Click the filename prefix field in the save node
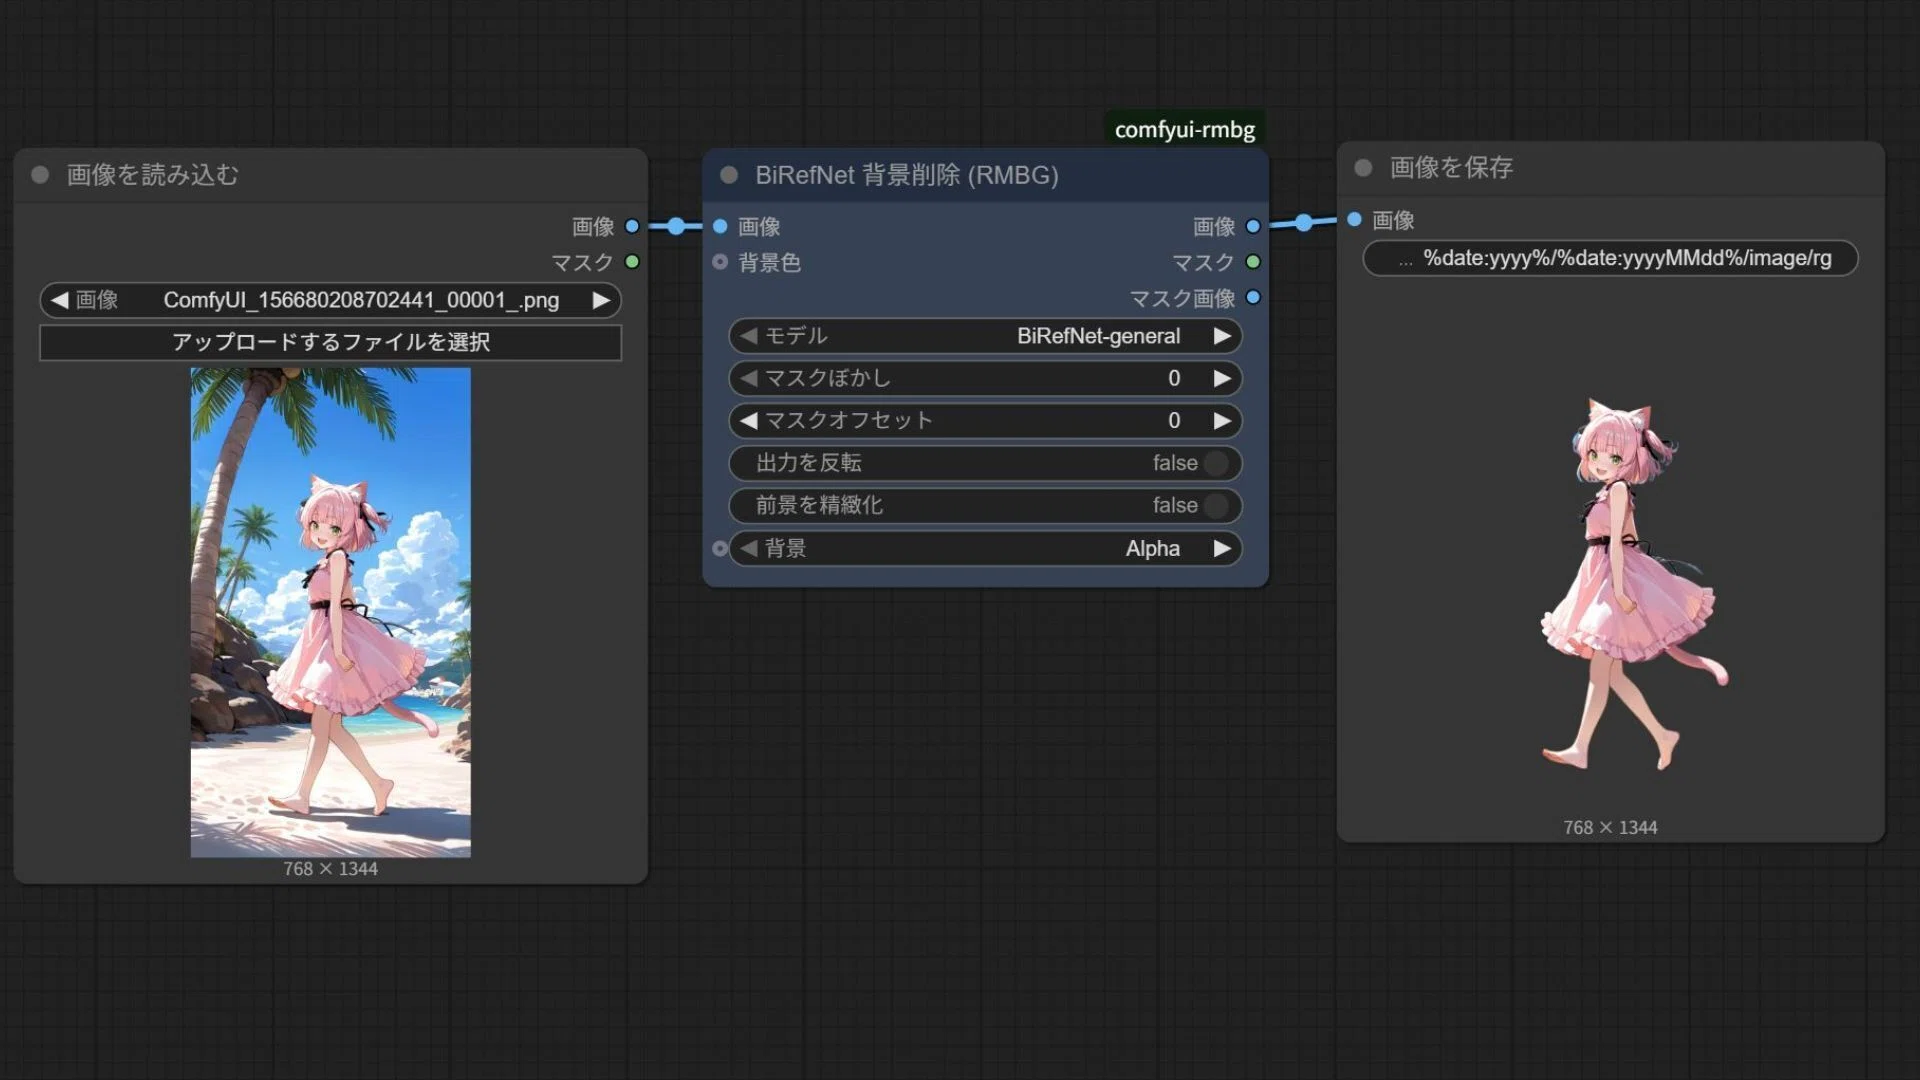This screenshot has width=1920, height=1080. coord(1610,258)
